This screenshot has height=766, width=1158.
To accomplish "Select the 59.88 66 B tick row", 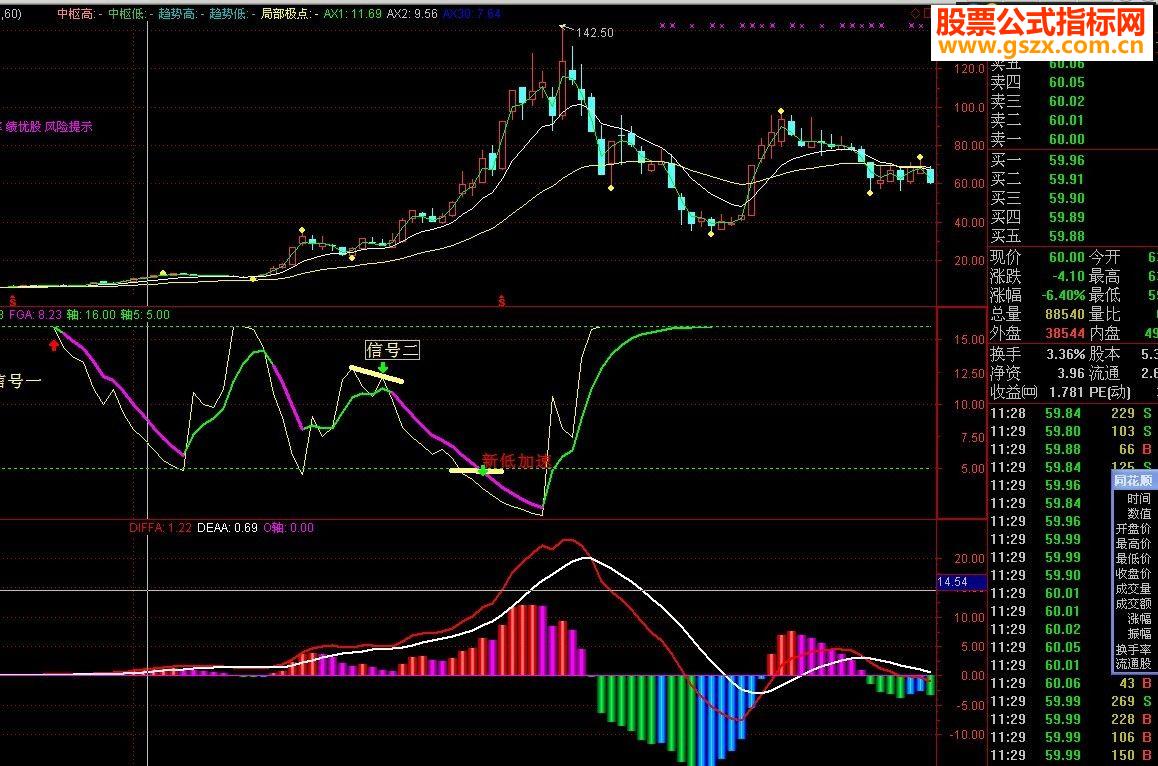I will click(x=1071, y=449).
